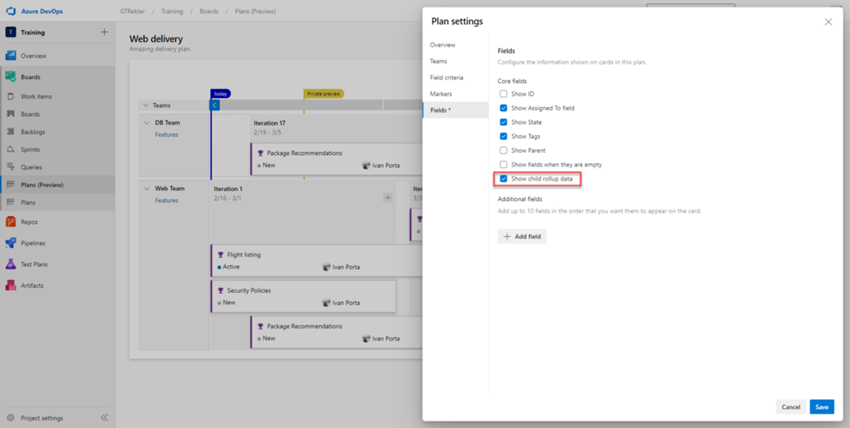Open the Artifacts hub icon
Screen dimensions: 850x428
[10, 286]
